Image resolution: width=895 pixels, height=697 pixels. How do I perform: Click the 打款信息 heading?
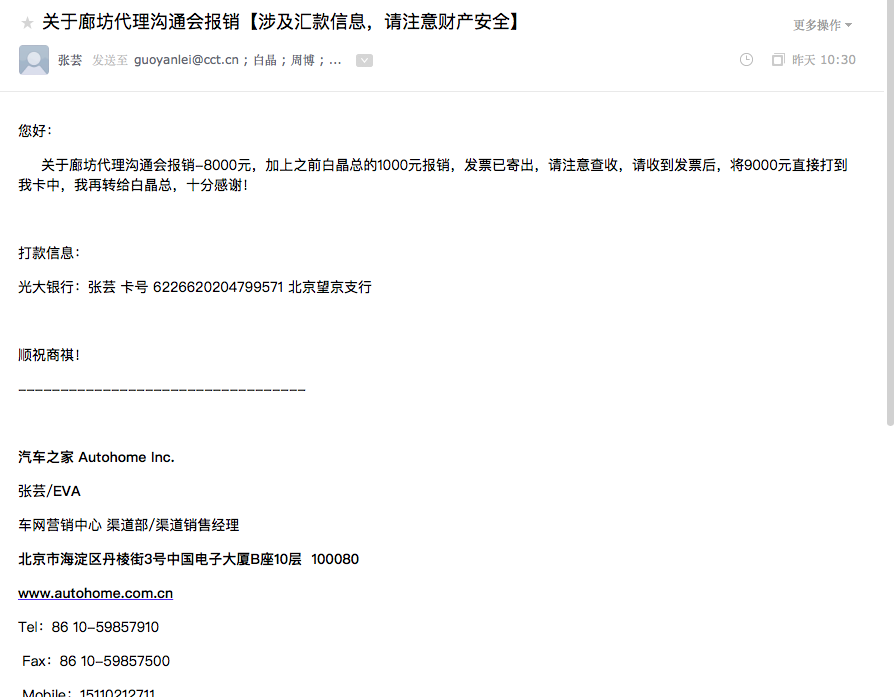(x=49, y=253)
